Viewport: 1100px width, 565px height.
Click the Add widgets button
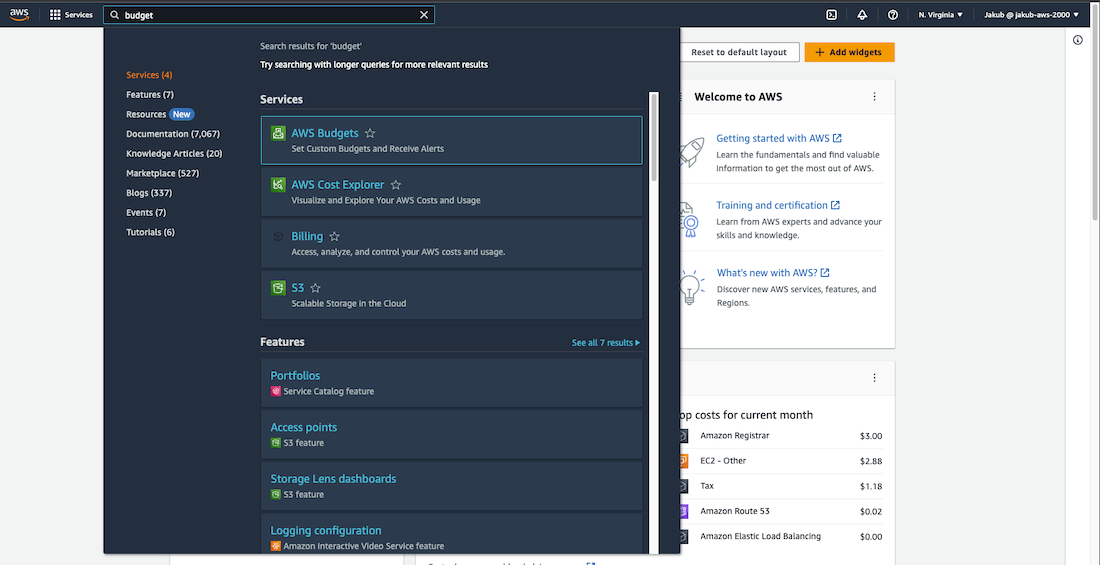coord(849,53)
